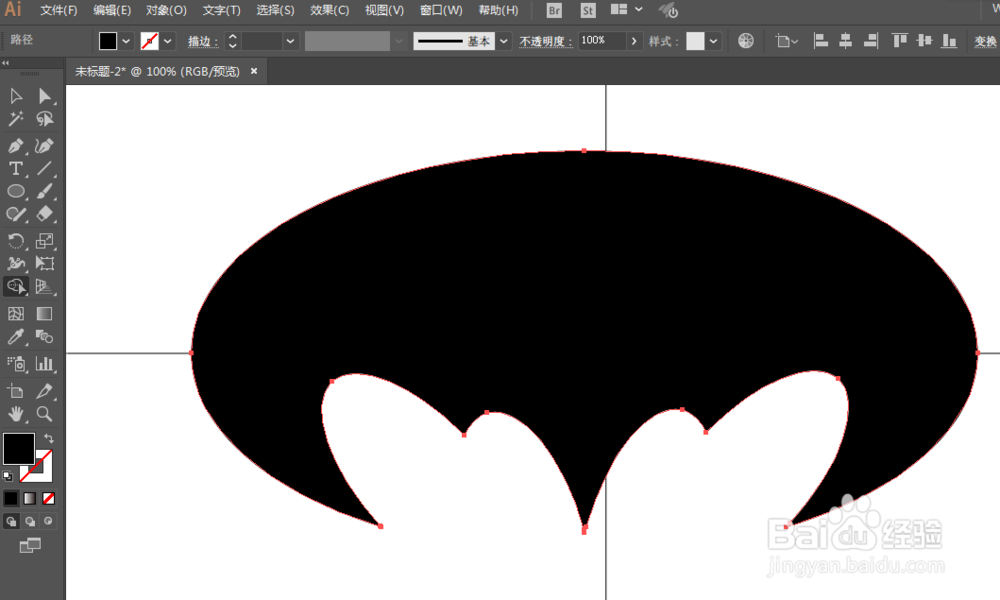The width and height of the screenshot is (1000, 600).
Task: Select the Selection tool (black arrow)
Action: tap(16, 96)
